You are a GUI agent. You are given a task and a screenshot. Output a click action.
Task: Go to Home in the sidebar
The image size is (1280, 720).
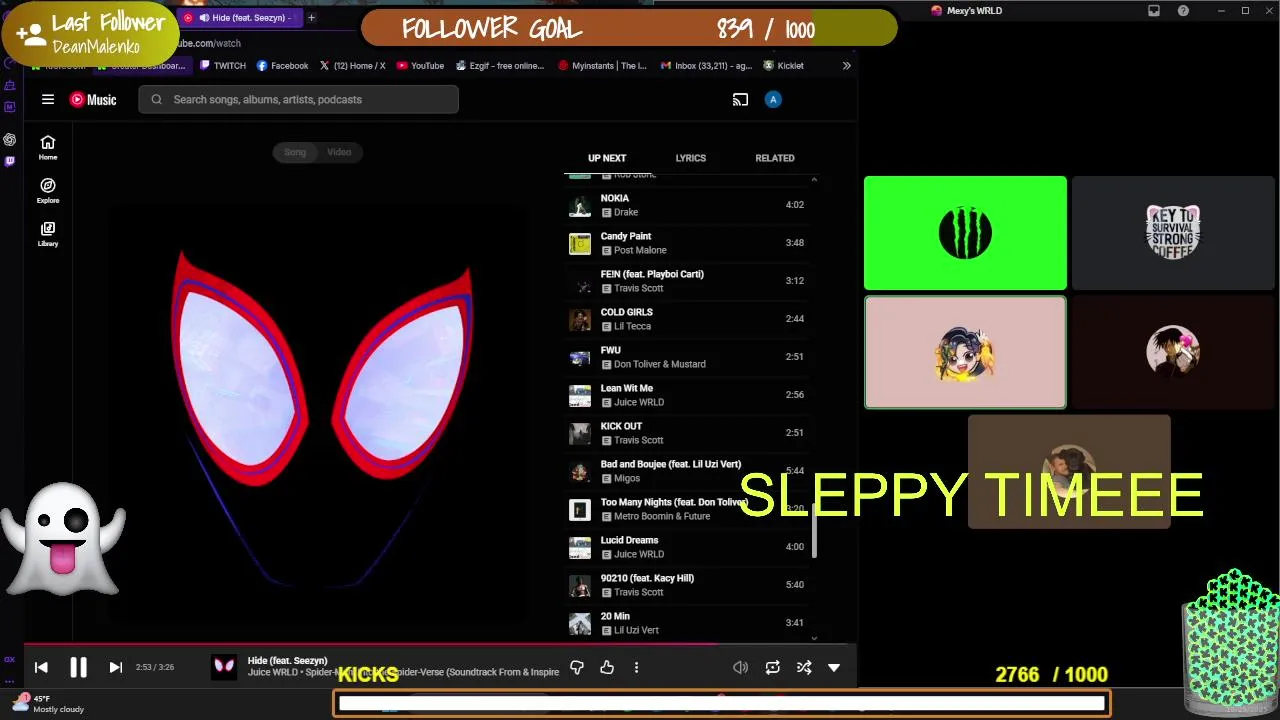[x=48, y=147]
